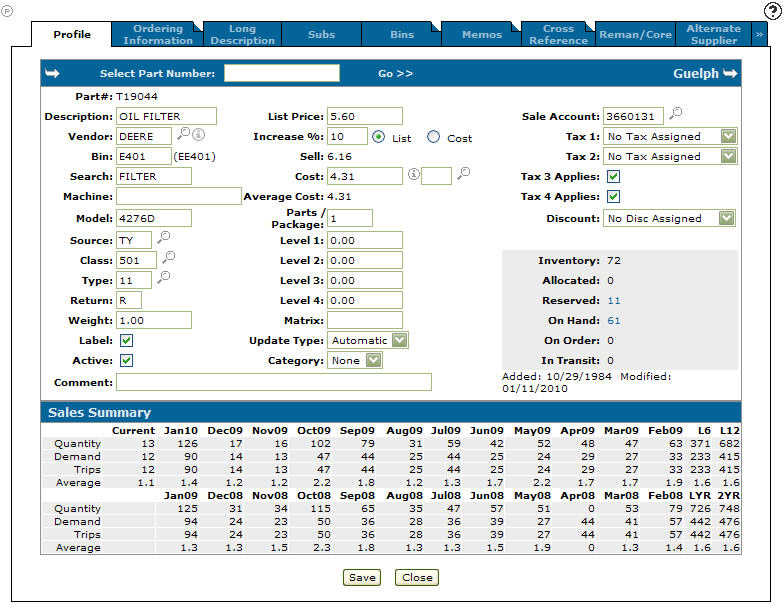
Task: Select the Cost radio button
Action: click(x=433, y=137)
